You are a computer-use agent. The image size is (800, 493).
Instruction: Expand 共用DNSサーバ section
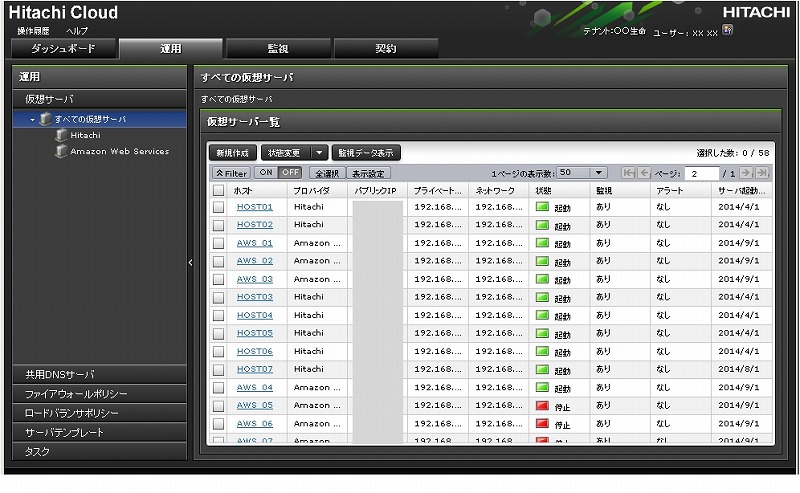click(99, 375)
